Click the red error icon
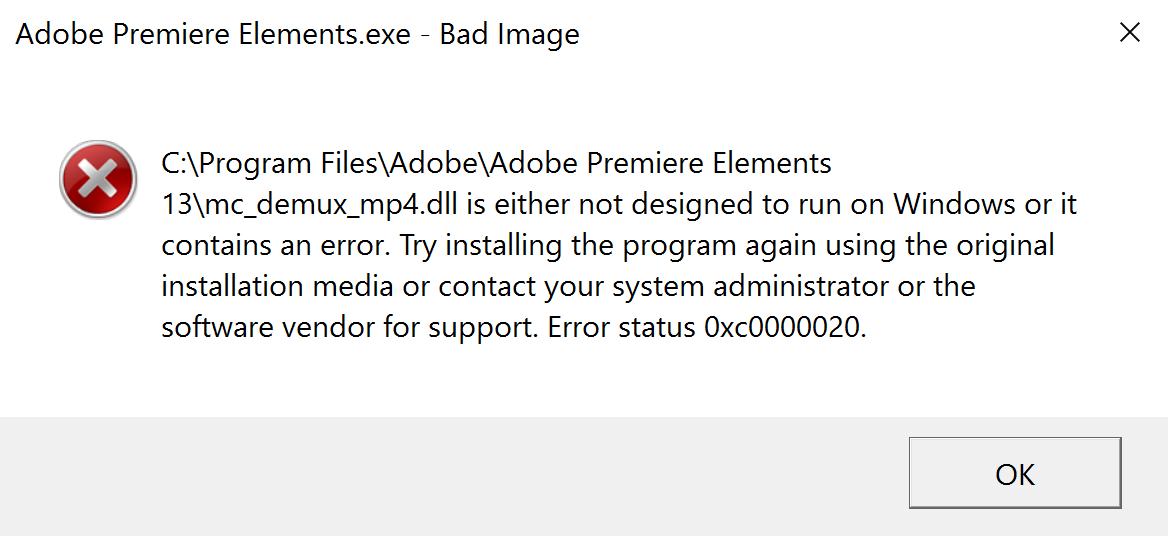The width and height of the screenshot is (1168, 536). (97, 180)
